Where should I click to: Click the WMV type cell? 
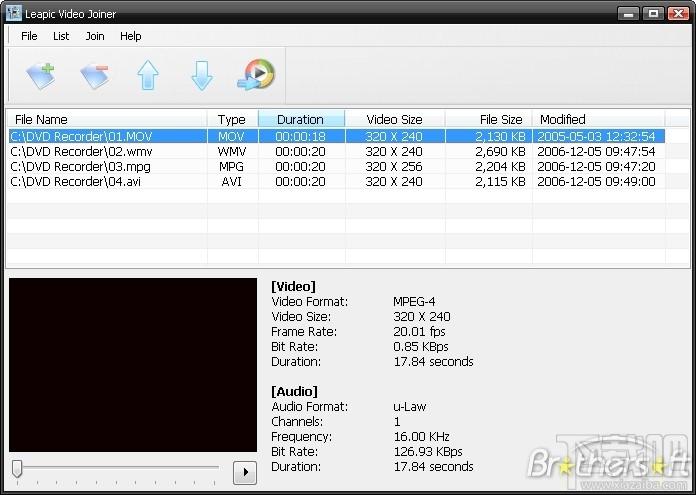click(231, 151)
